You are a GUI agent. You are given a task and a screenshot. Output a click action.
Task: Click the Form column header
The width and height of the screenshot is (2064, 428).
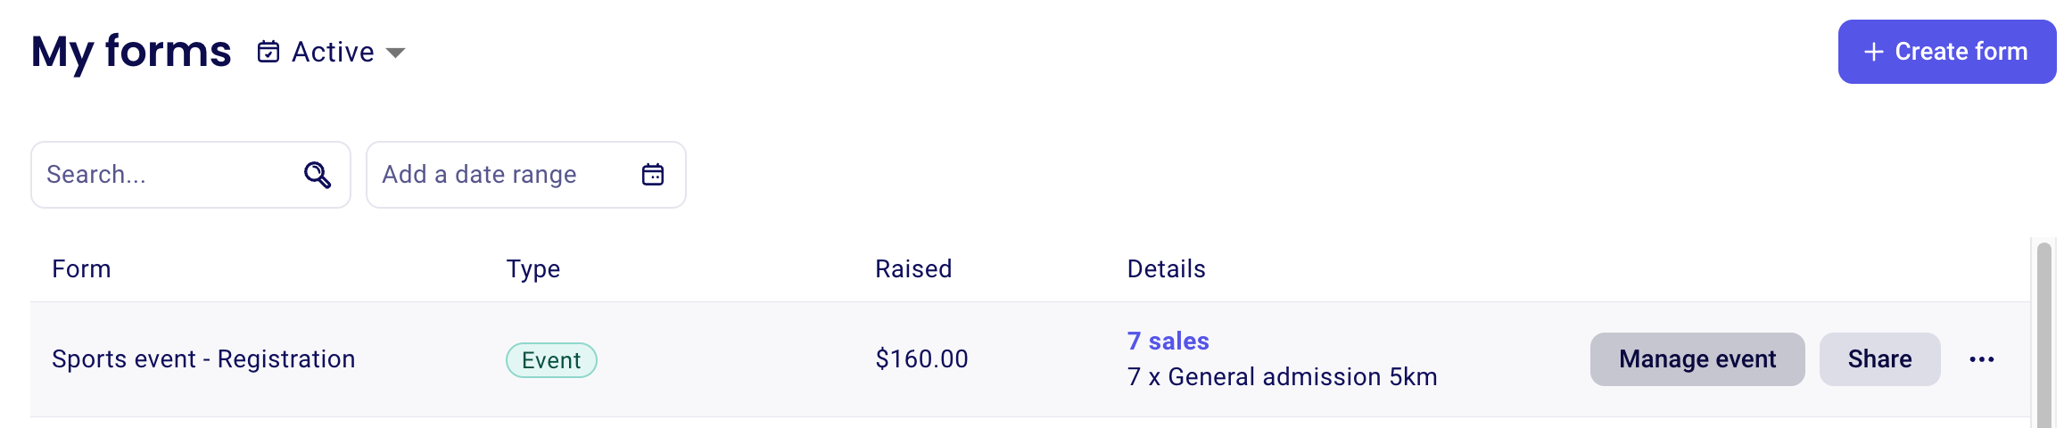click(x=81, y=269)
